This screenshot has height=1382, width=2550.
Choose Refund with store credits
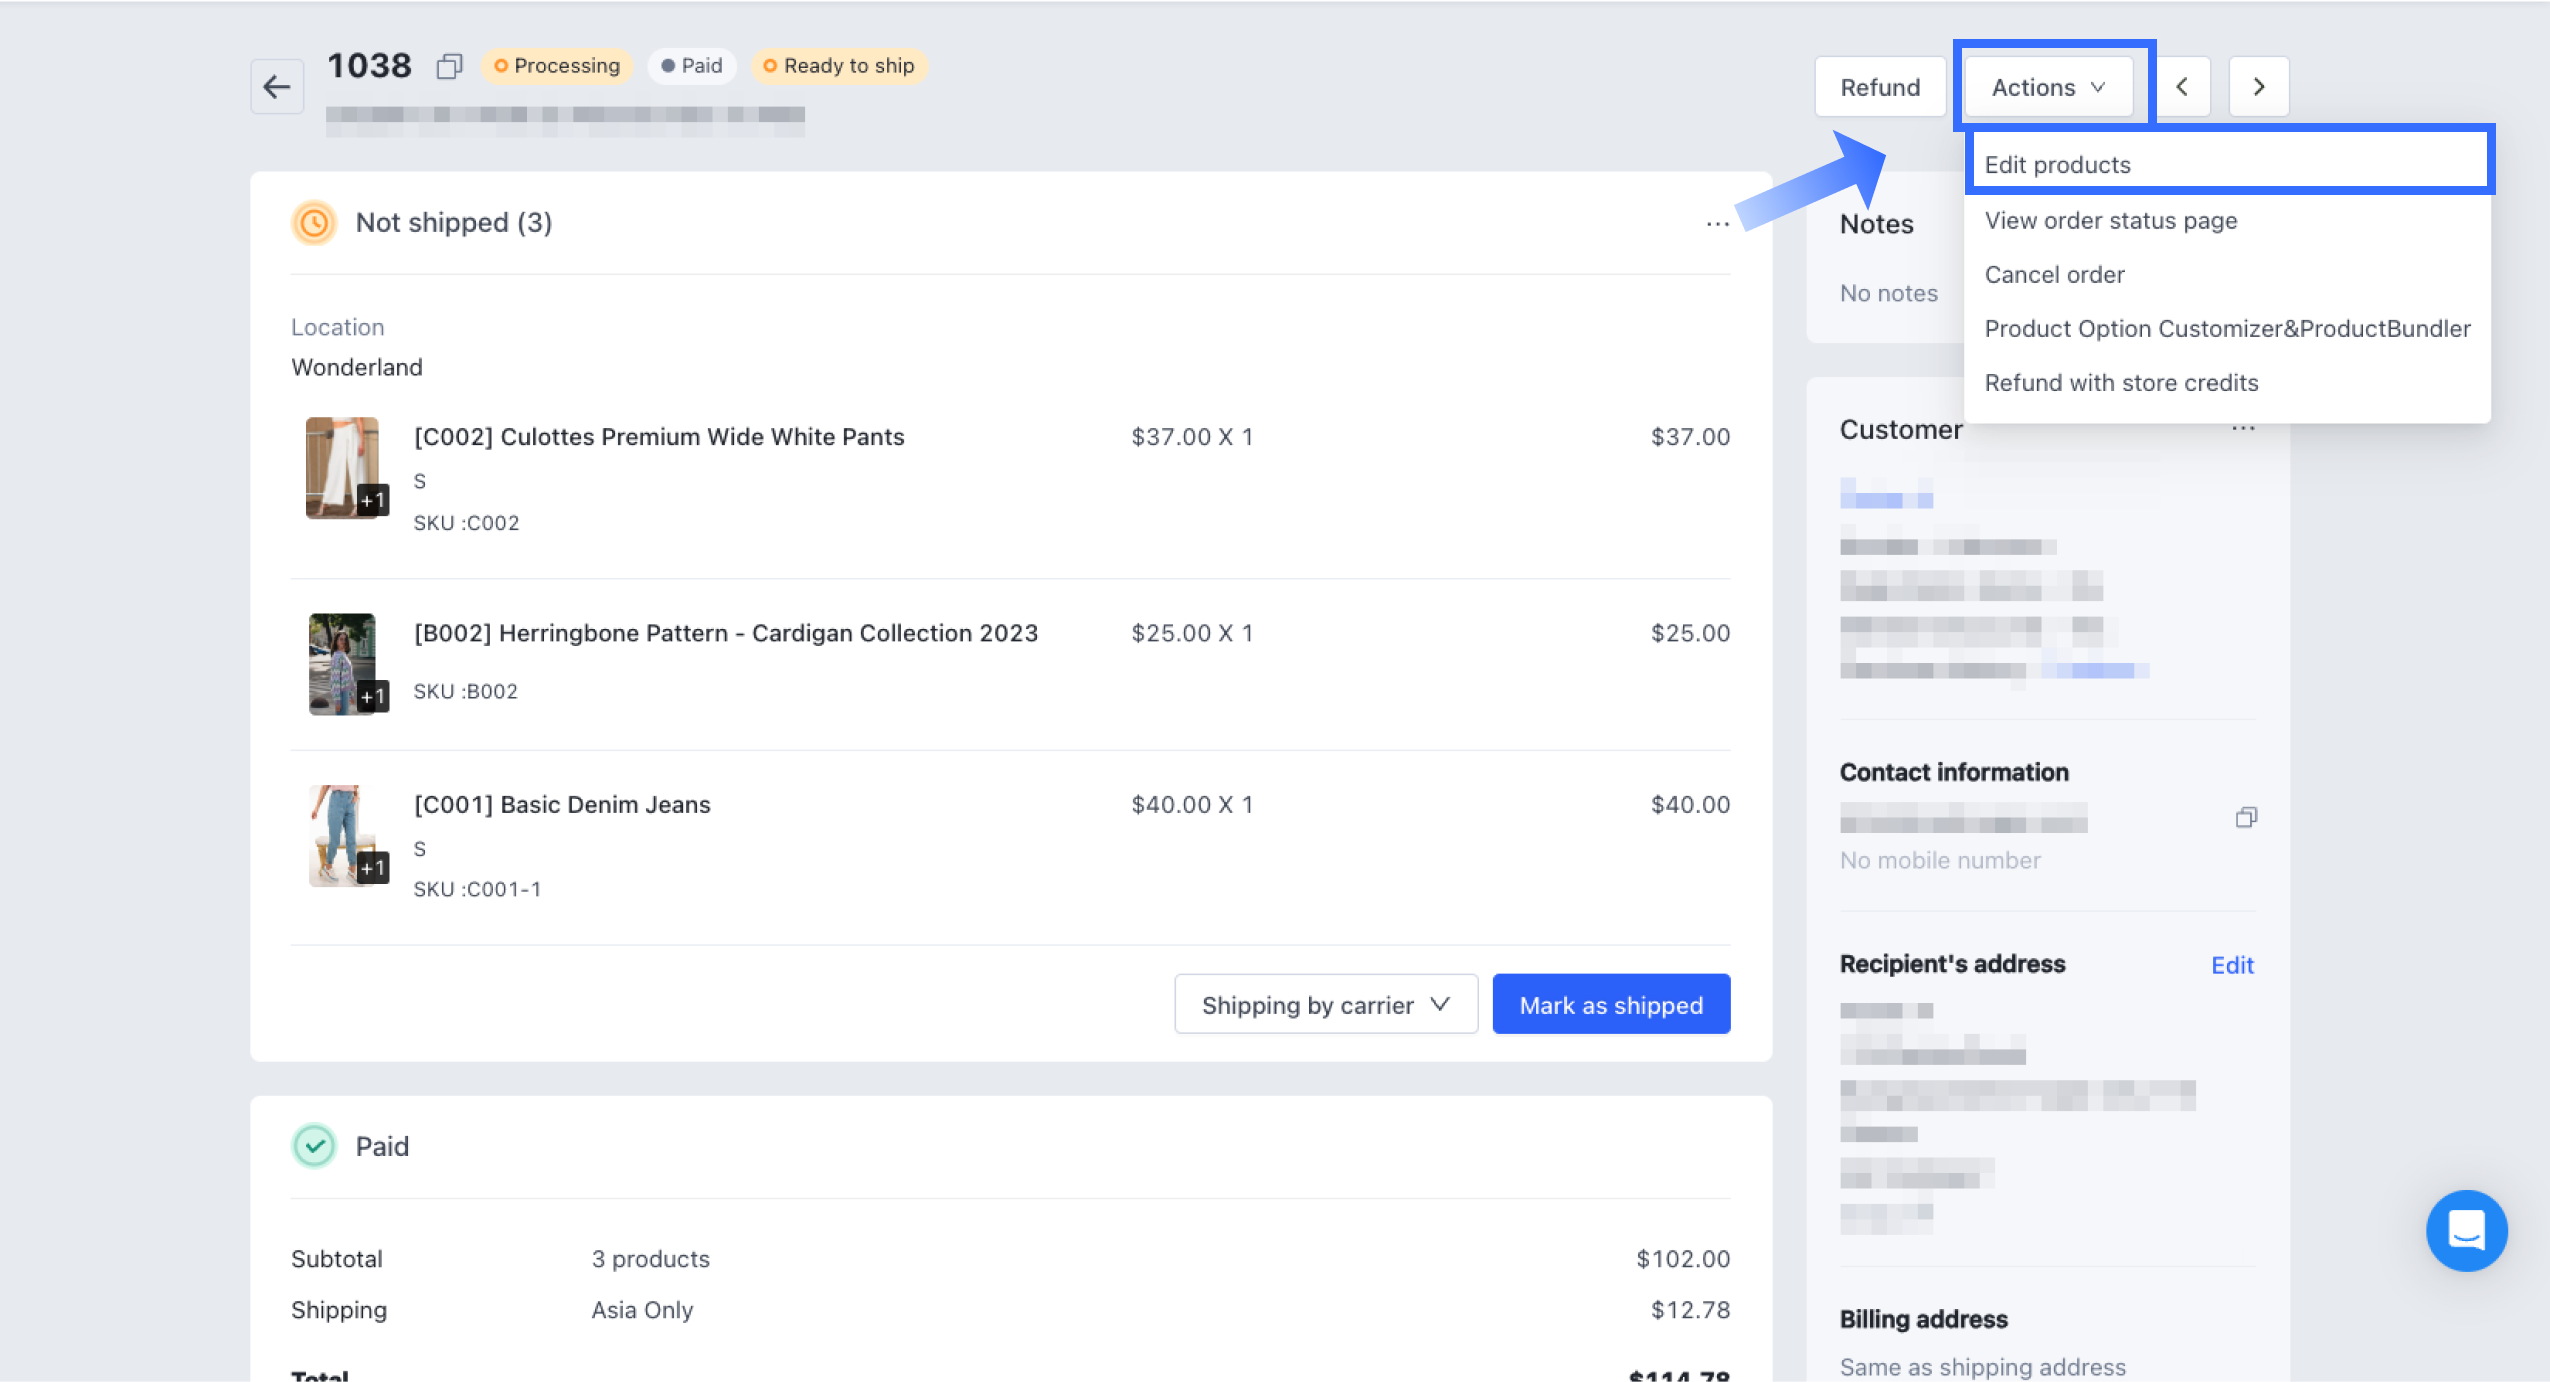pyautogui.click(x=2121, y=382)
